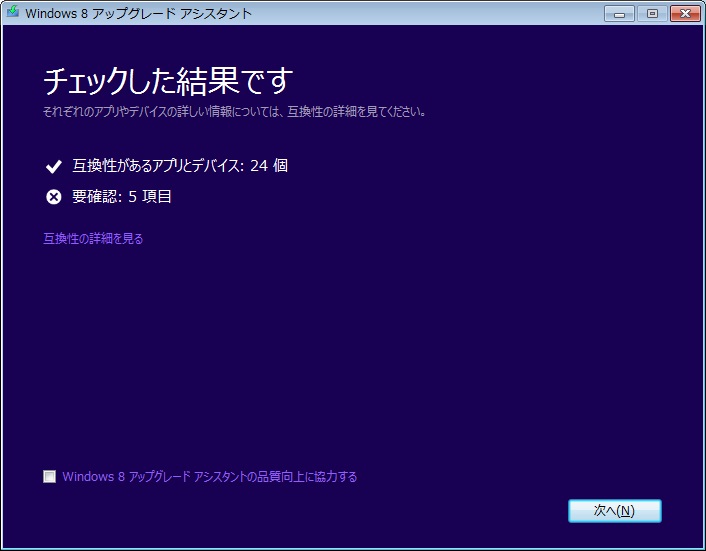Click the 次へ(N) button
The height and width of the screenshot is (551, 706).
[615, 510]
